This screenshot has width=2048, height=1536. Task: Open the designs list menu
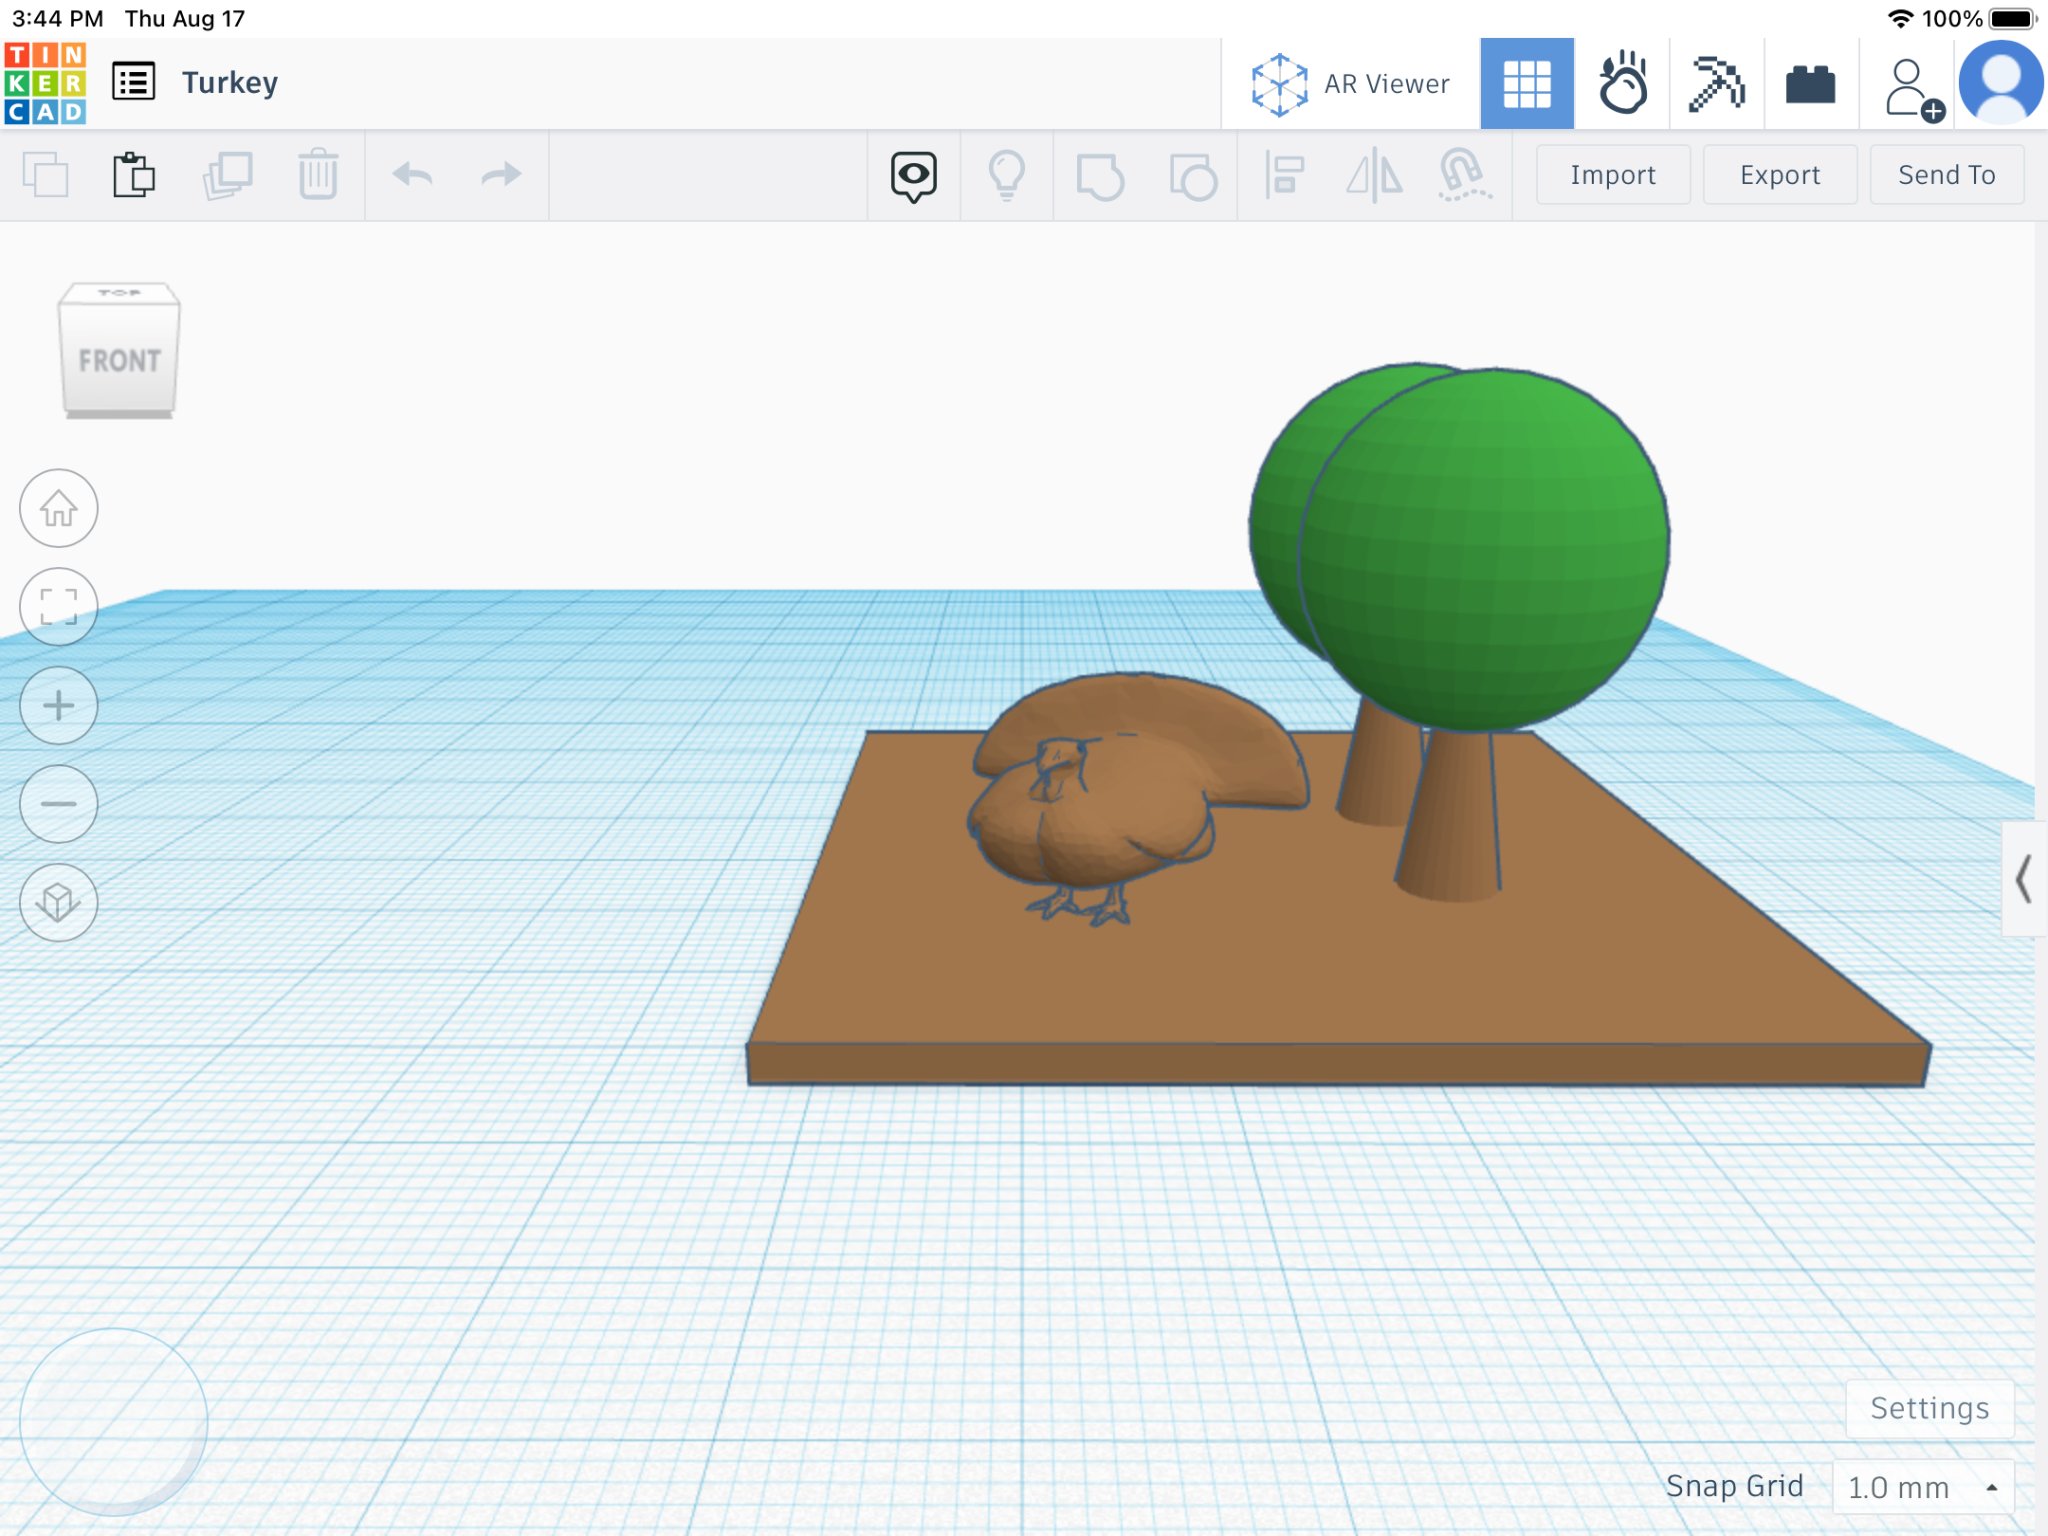134,82
